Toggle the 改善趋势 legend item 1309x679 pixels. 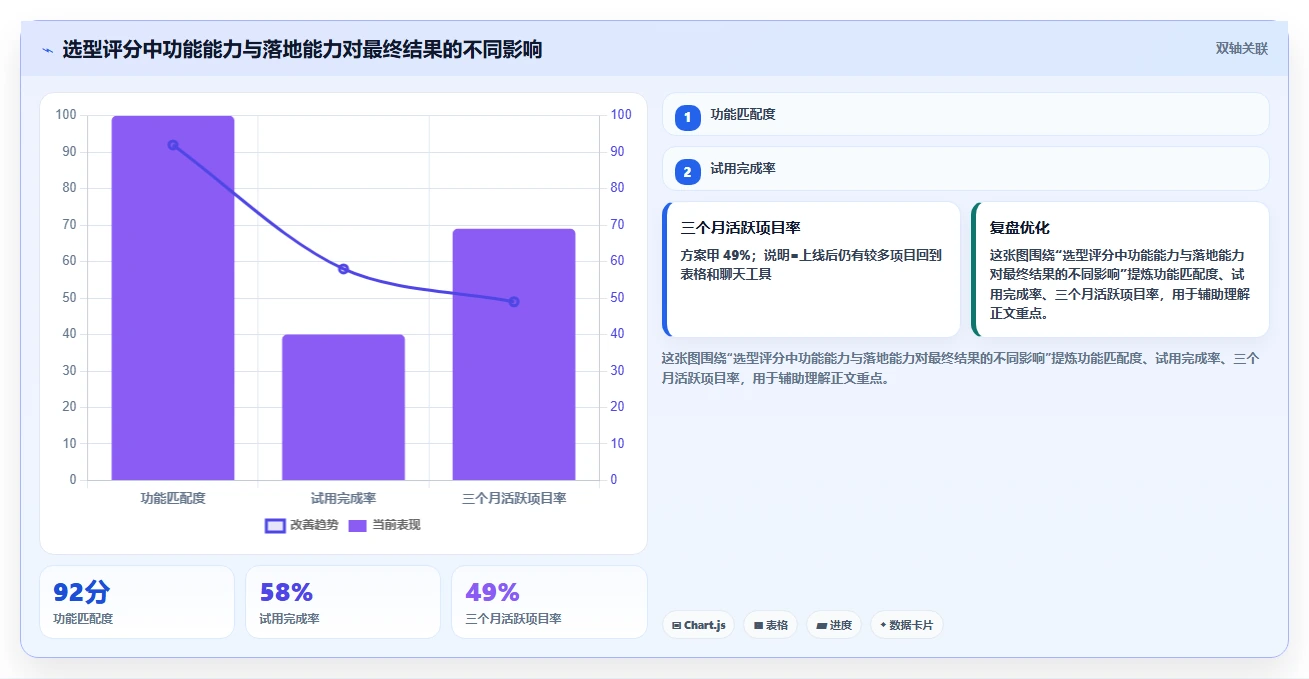tap(301, 525)
